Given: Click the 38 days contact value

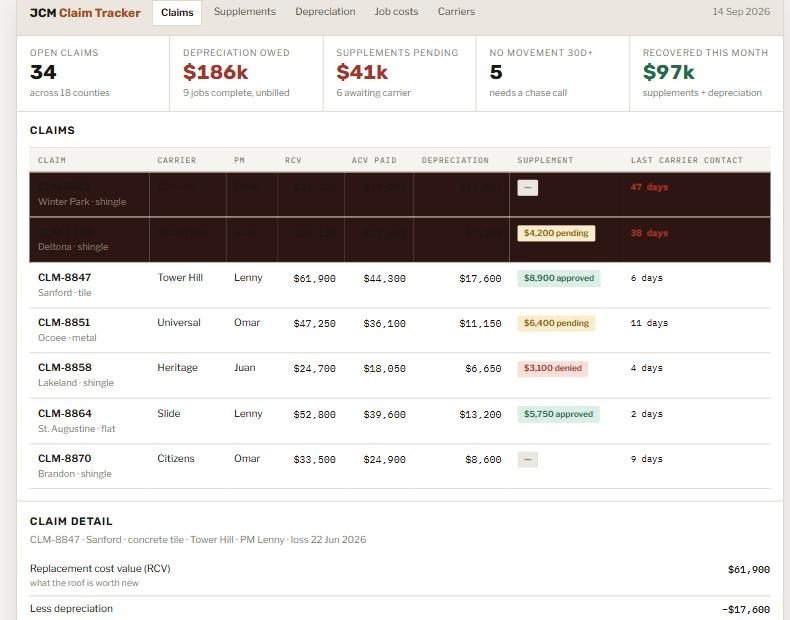Looking at the screenshot, I should (x=649, y=233).
